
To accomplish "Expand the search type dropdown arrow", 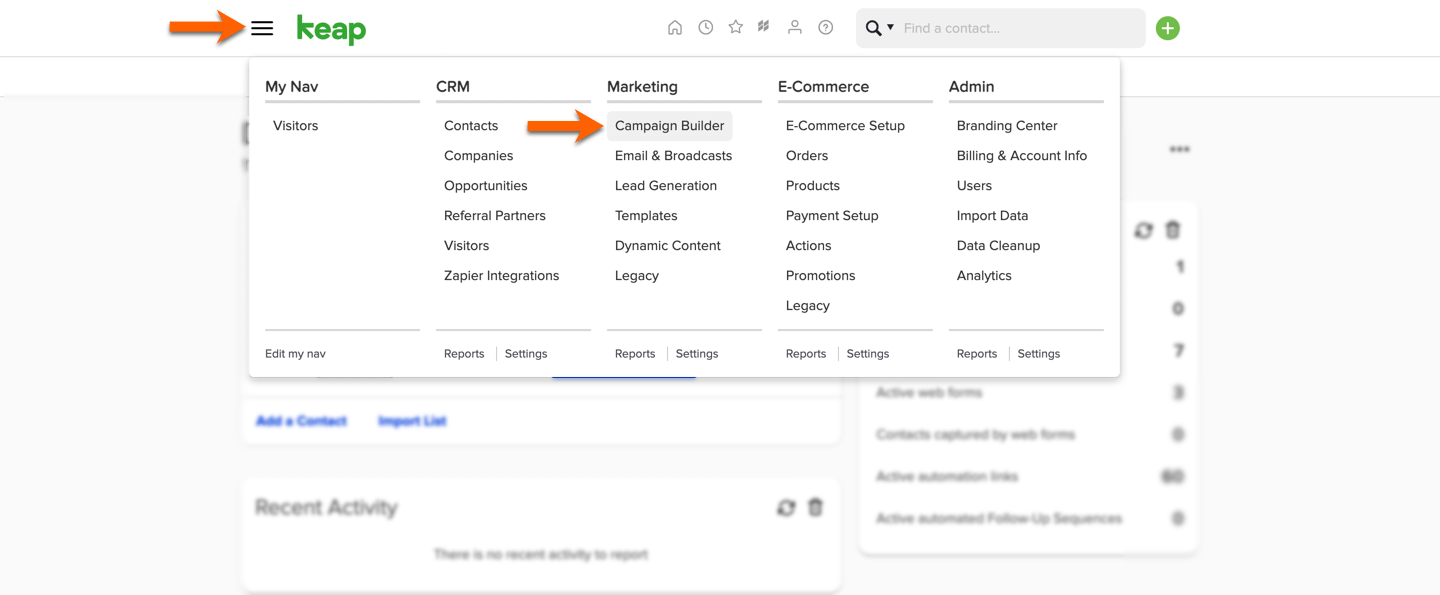I will pyautogui.click(x=890, y=28).
